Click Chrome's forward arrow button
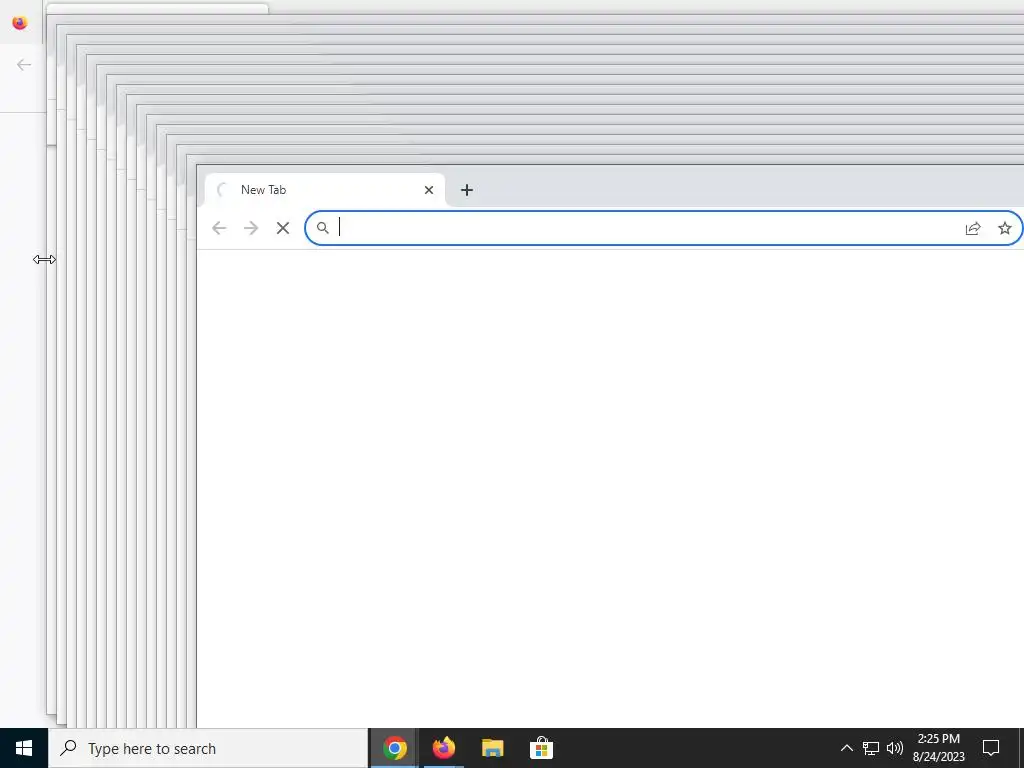The height and width of the screenshot is (768, 1024). pos(251,228)
